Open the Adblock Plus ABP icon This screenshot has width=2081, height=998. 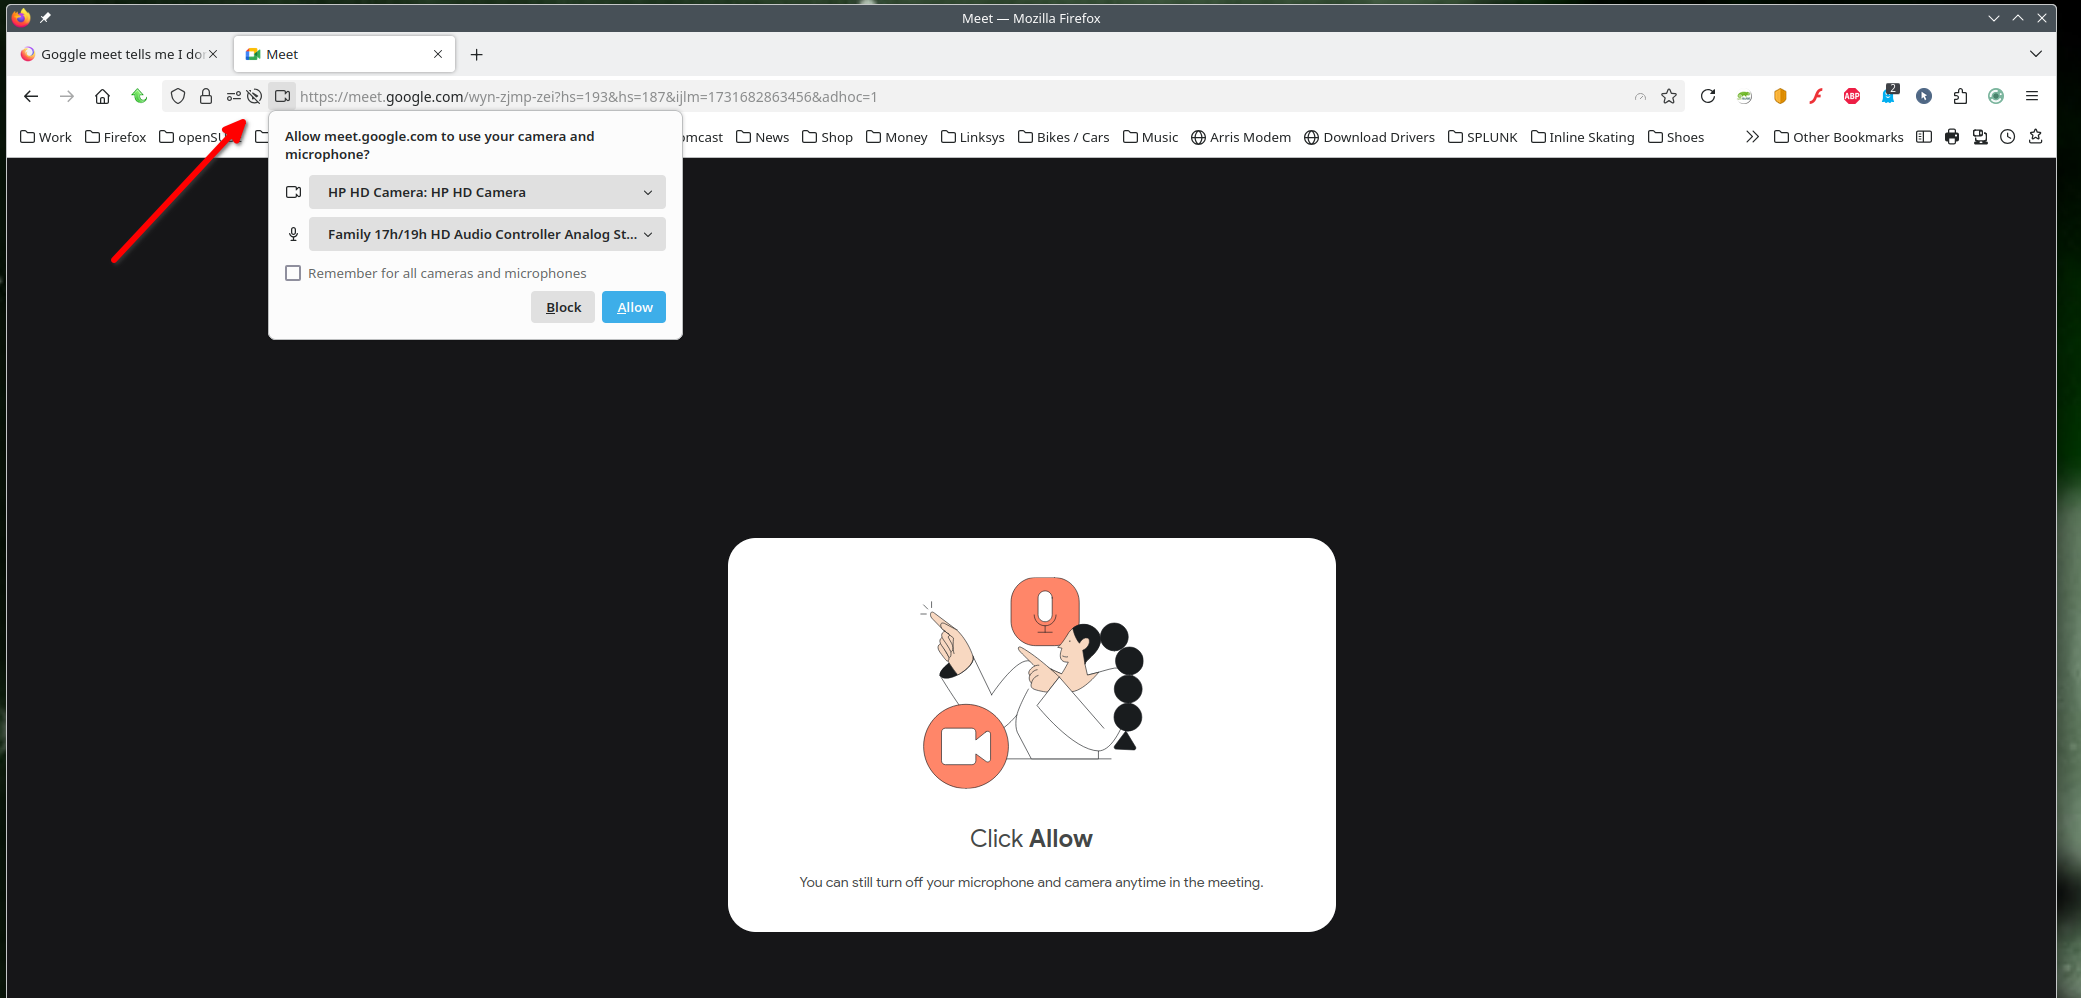(1852, 96)
